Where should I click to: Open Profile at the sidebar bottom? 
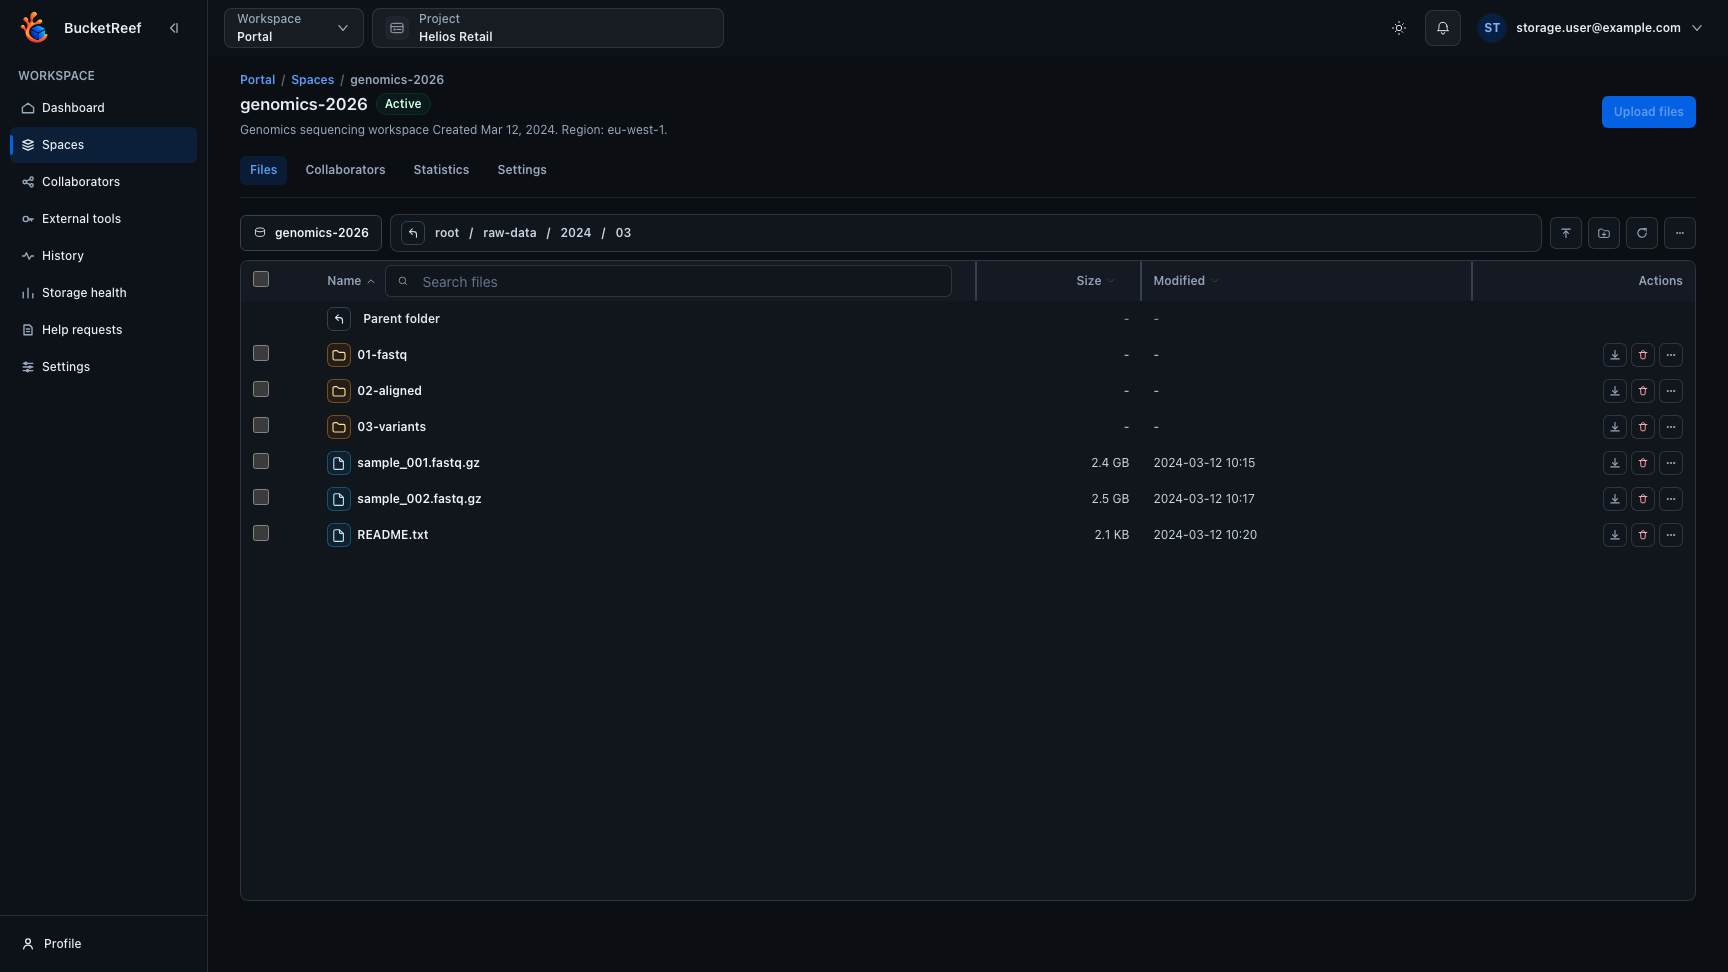[103, 944]
